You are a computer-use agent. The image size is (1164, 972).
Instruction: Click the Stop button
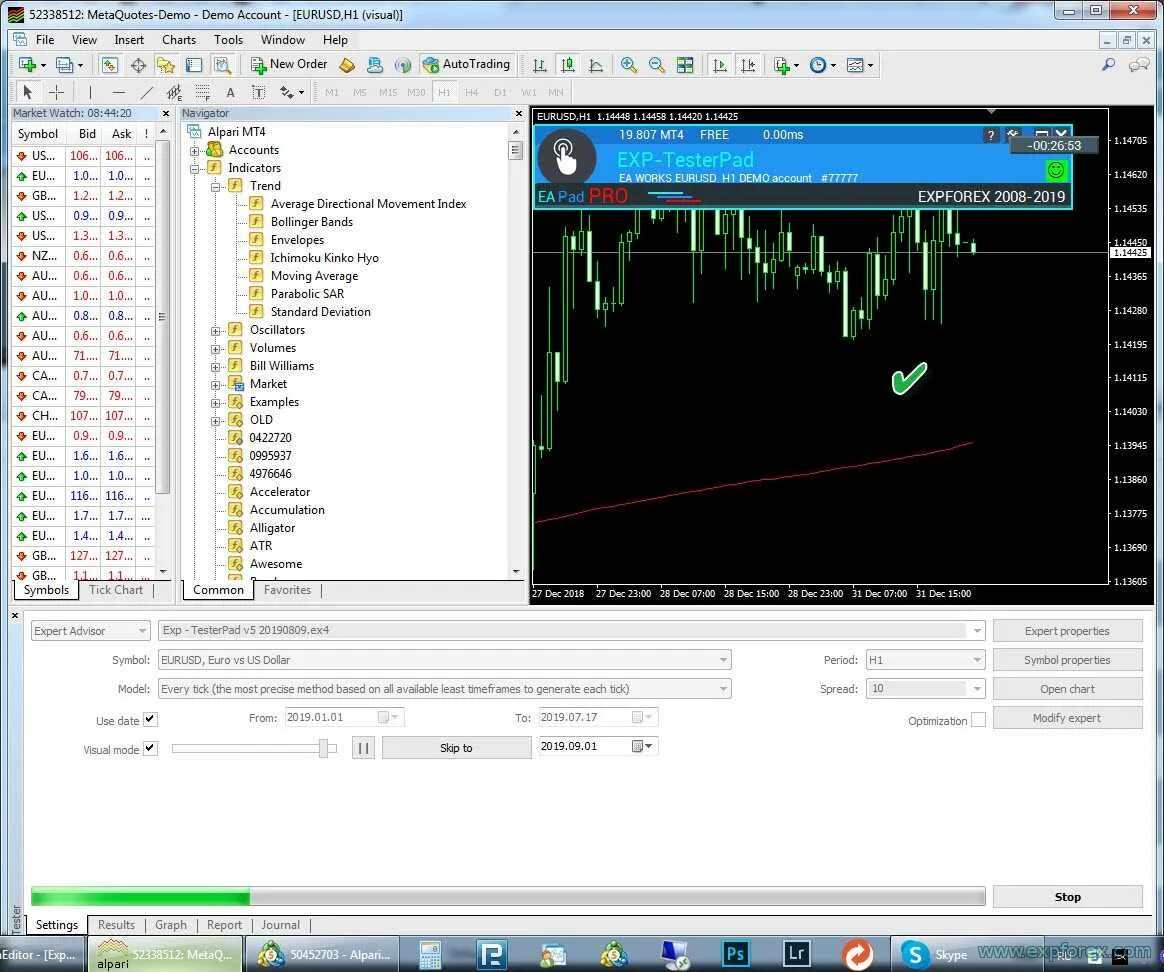(x=1067, y=896)
